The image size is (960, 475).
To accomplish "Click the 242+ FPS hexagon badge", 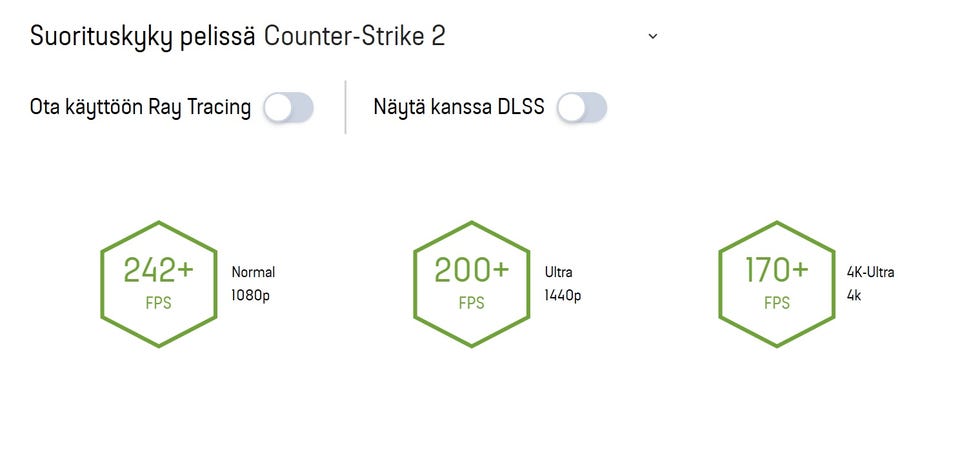I will (x=159, y=284).
